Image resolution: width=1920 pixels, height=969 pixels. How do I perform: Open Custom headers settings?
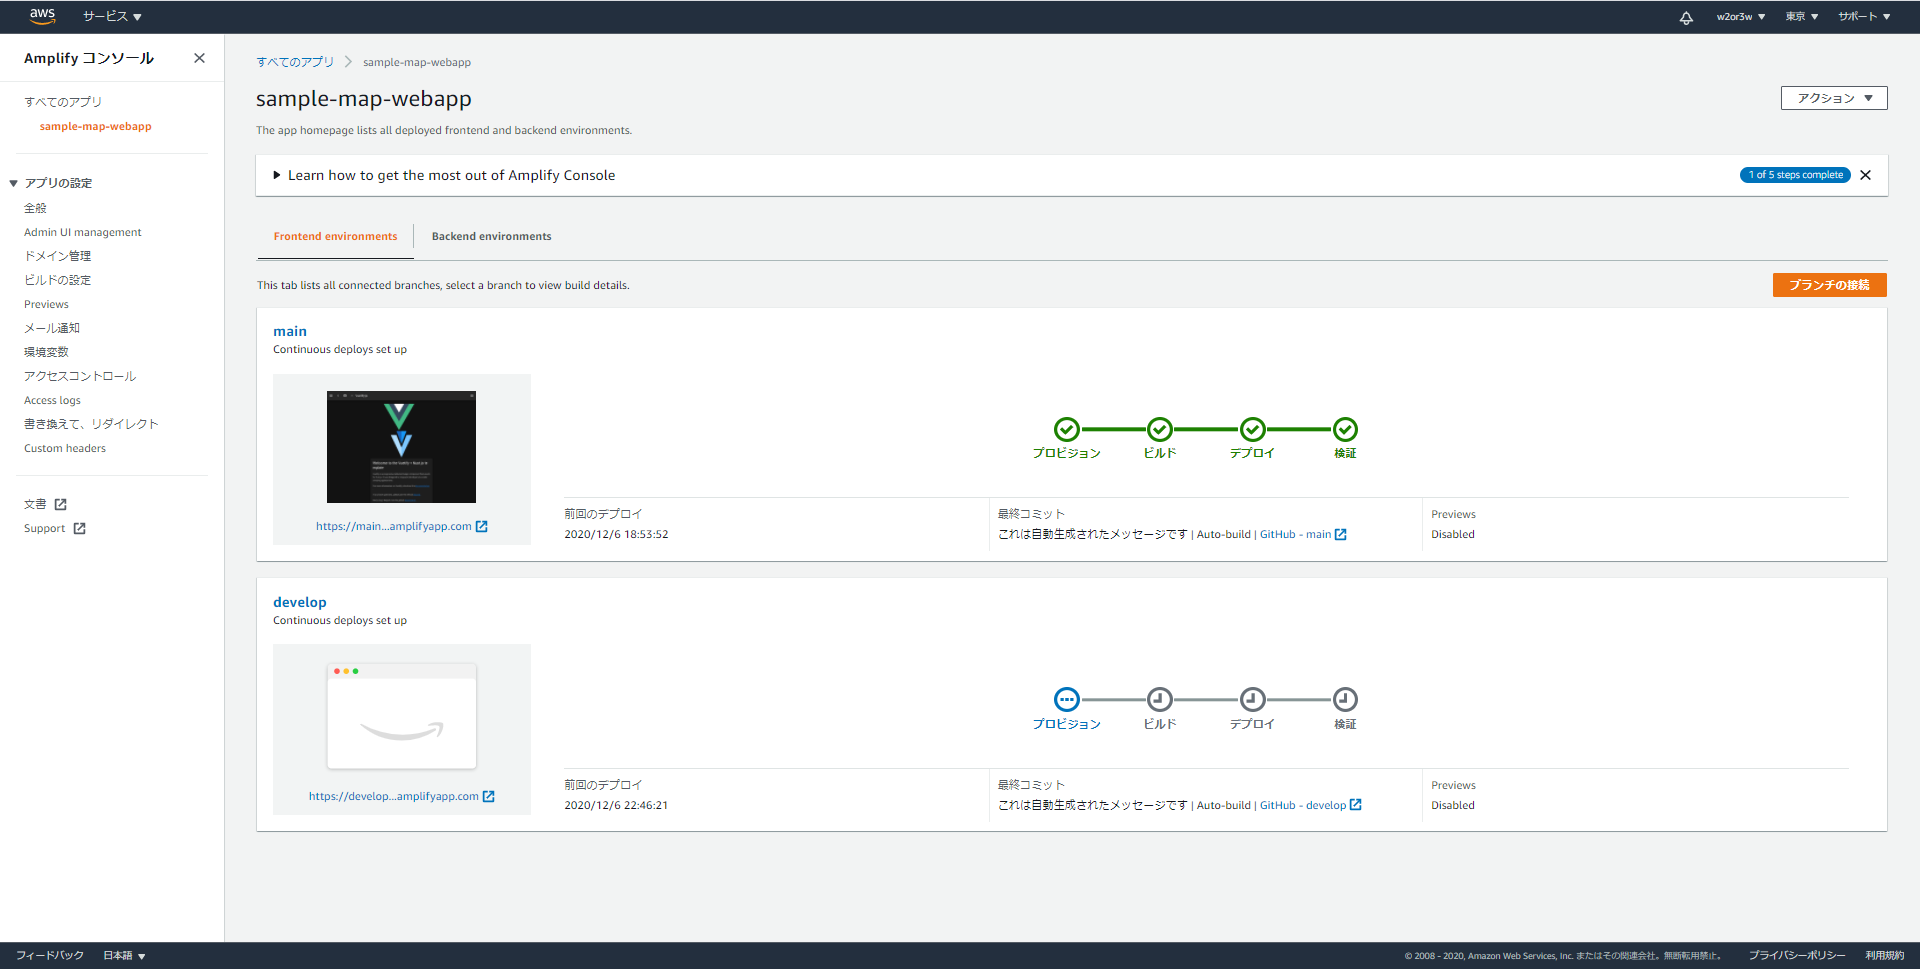tap(65, 448)
